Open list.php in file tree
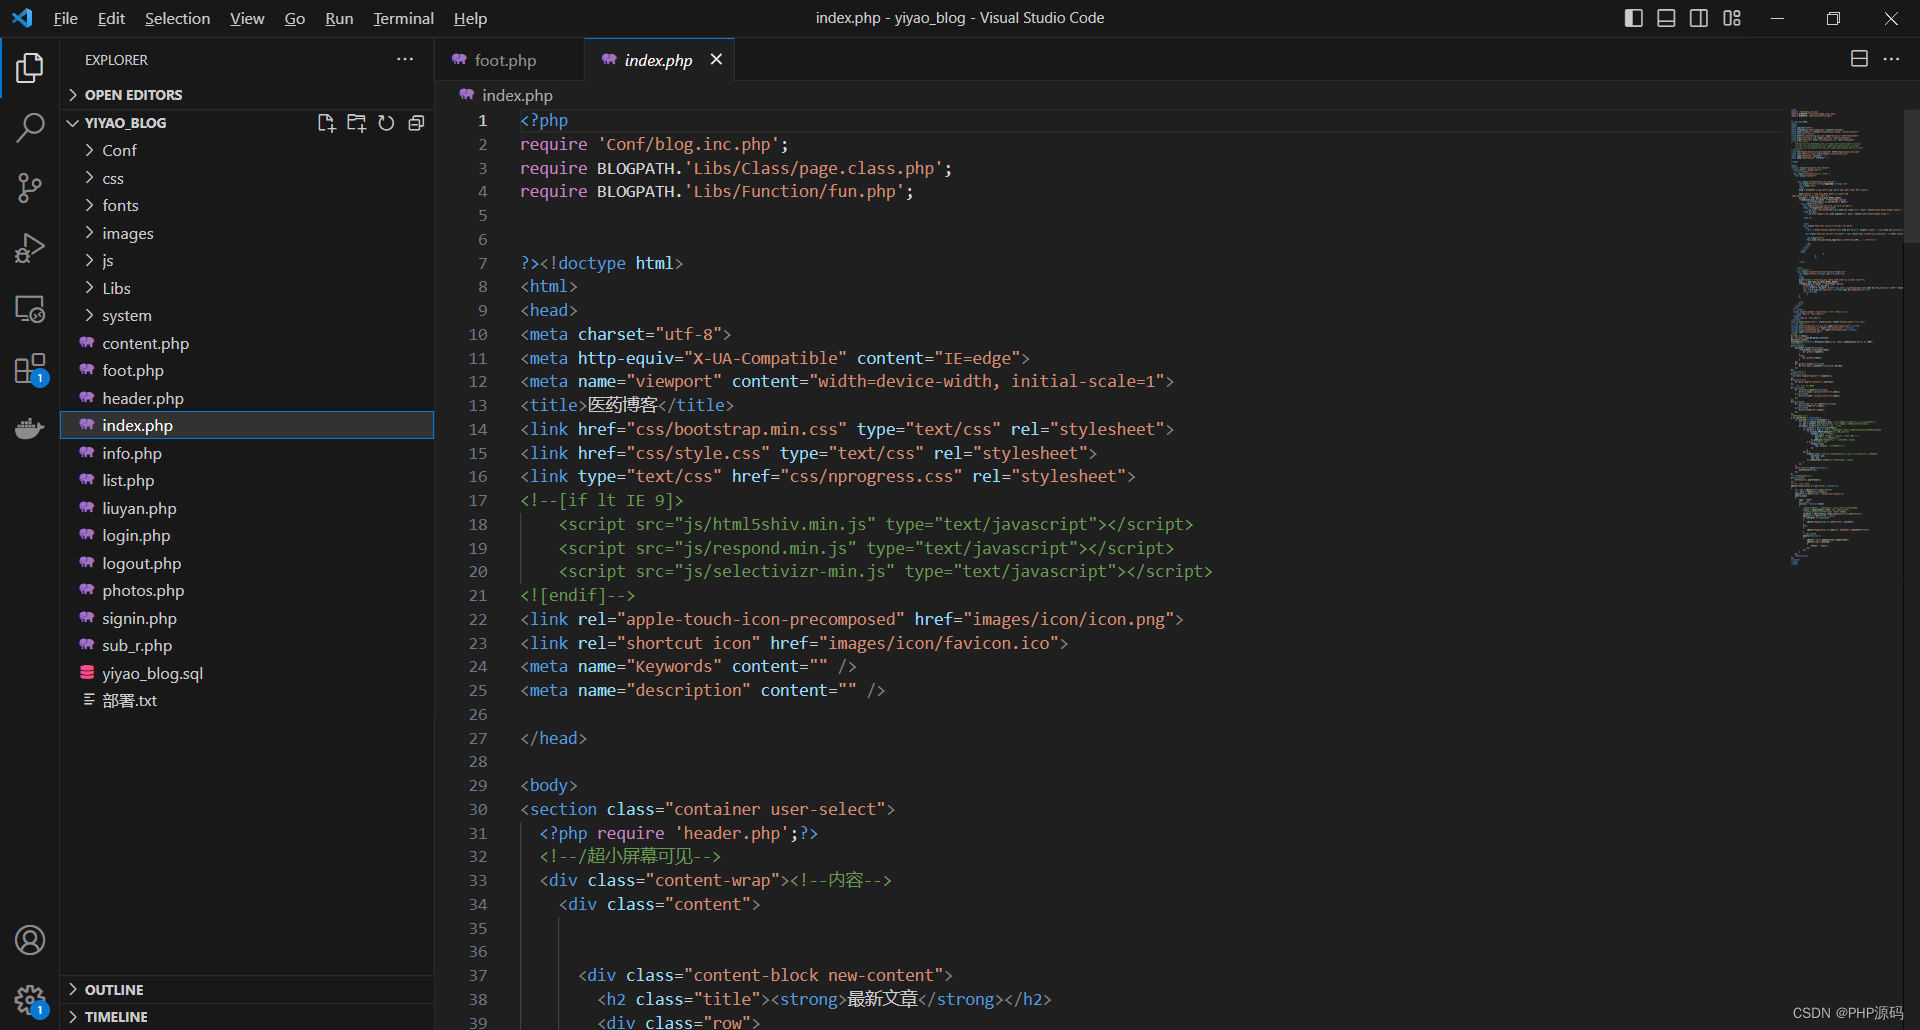Screen dimensions: 1920x1030 247,480
